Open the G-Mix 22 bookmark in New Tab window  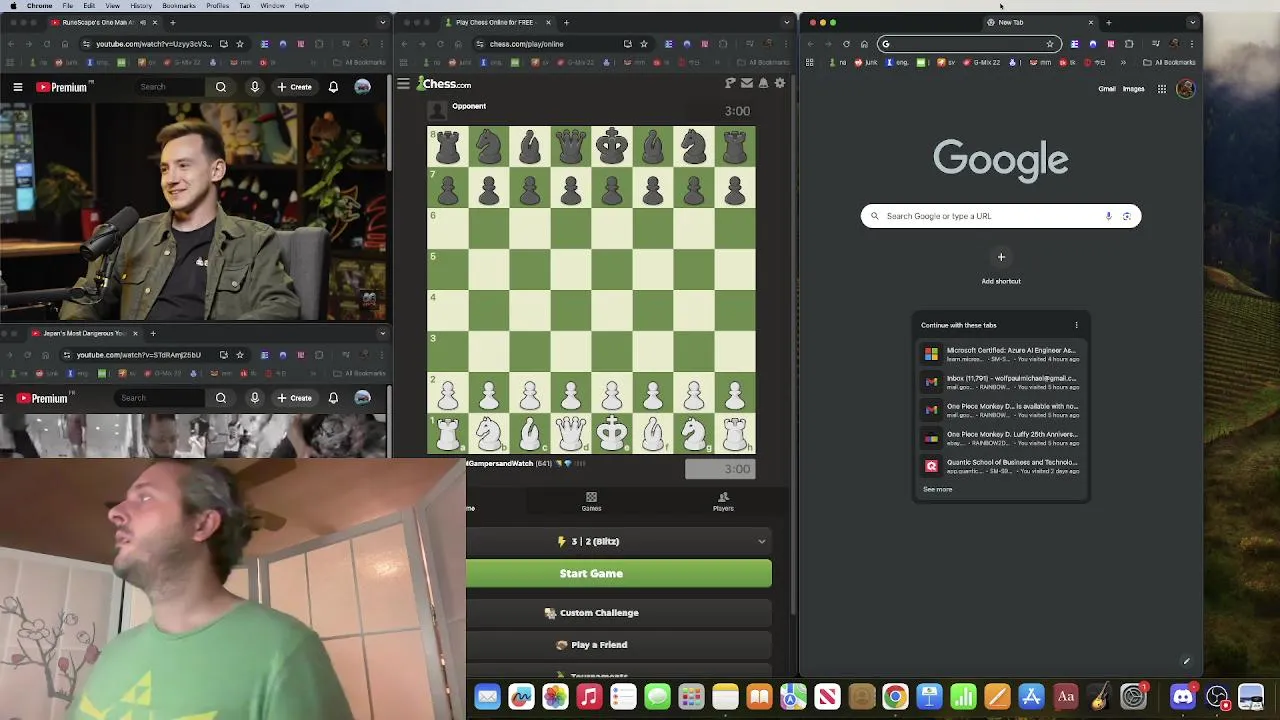point(980,62)
